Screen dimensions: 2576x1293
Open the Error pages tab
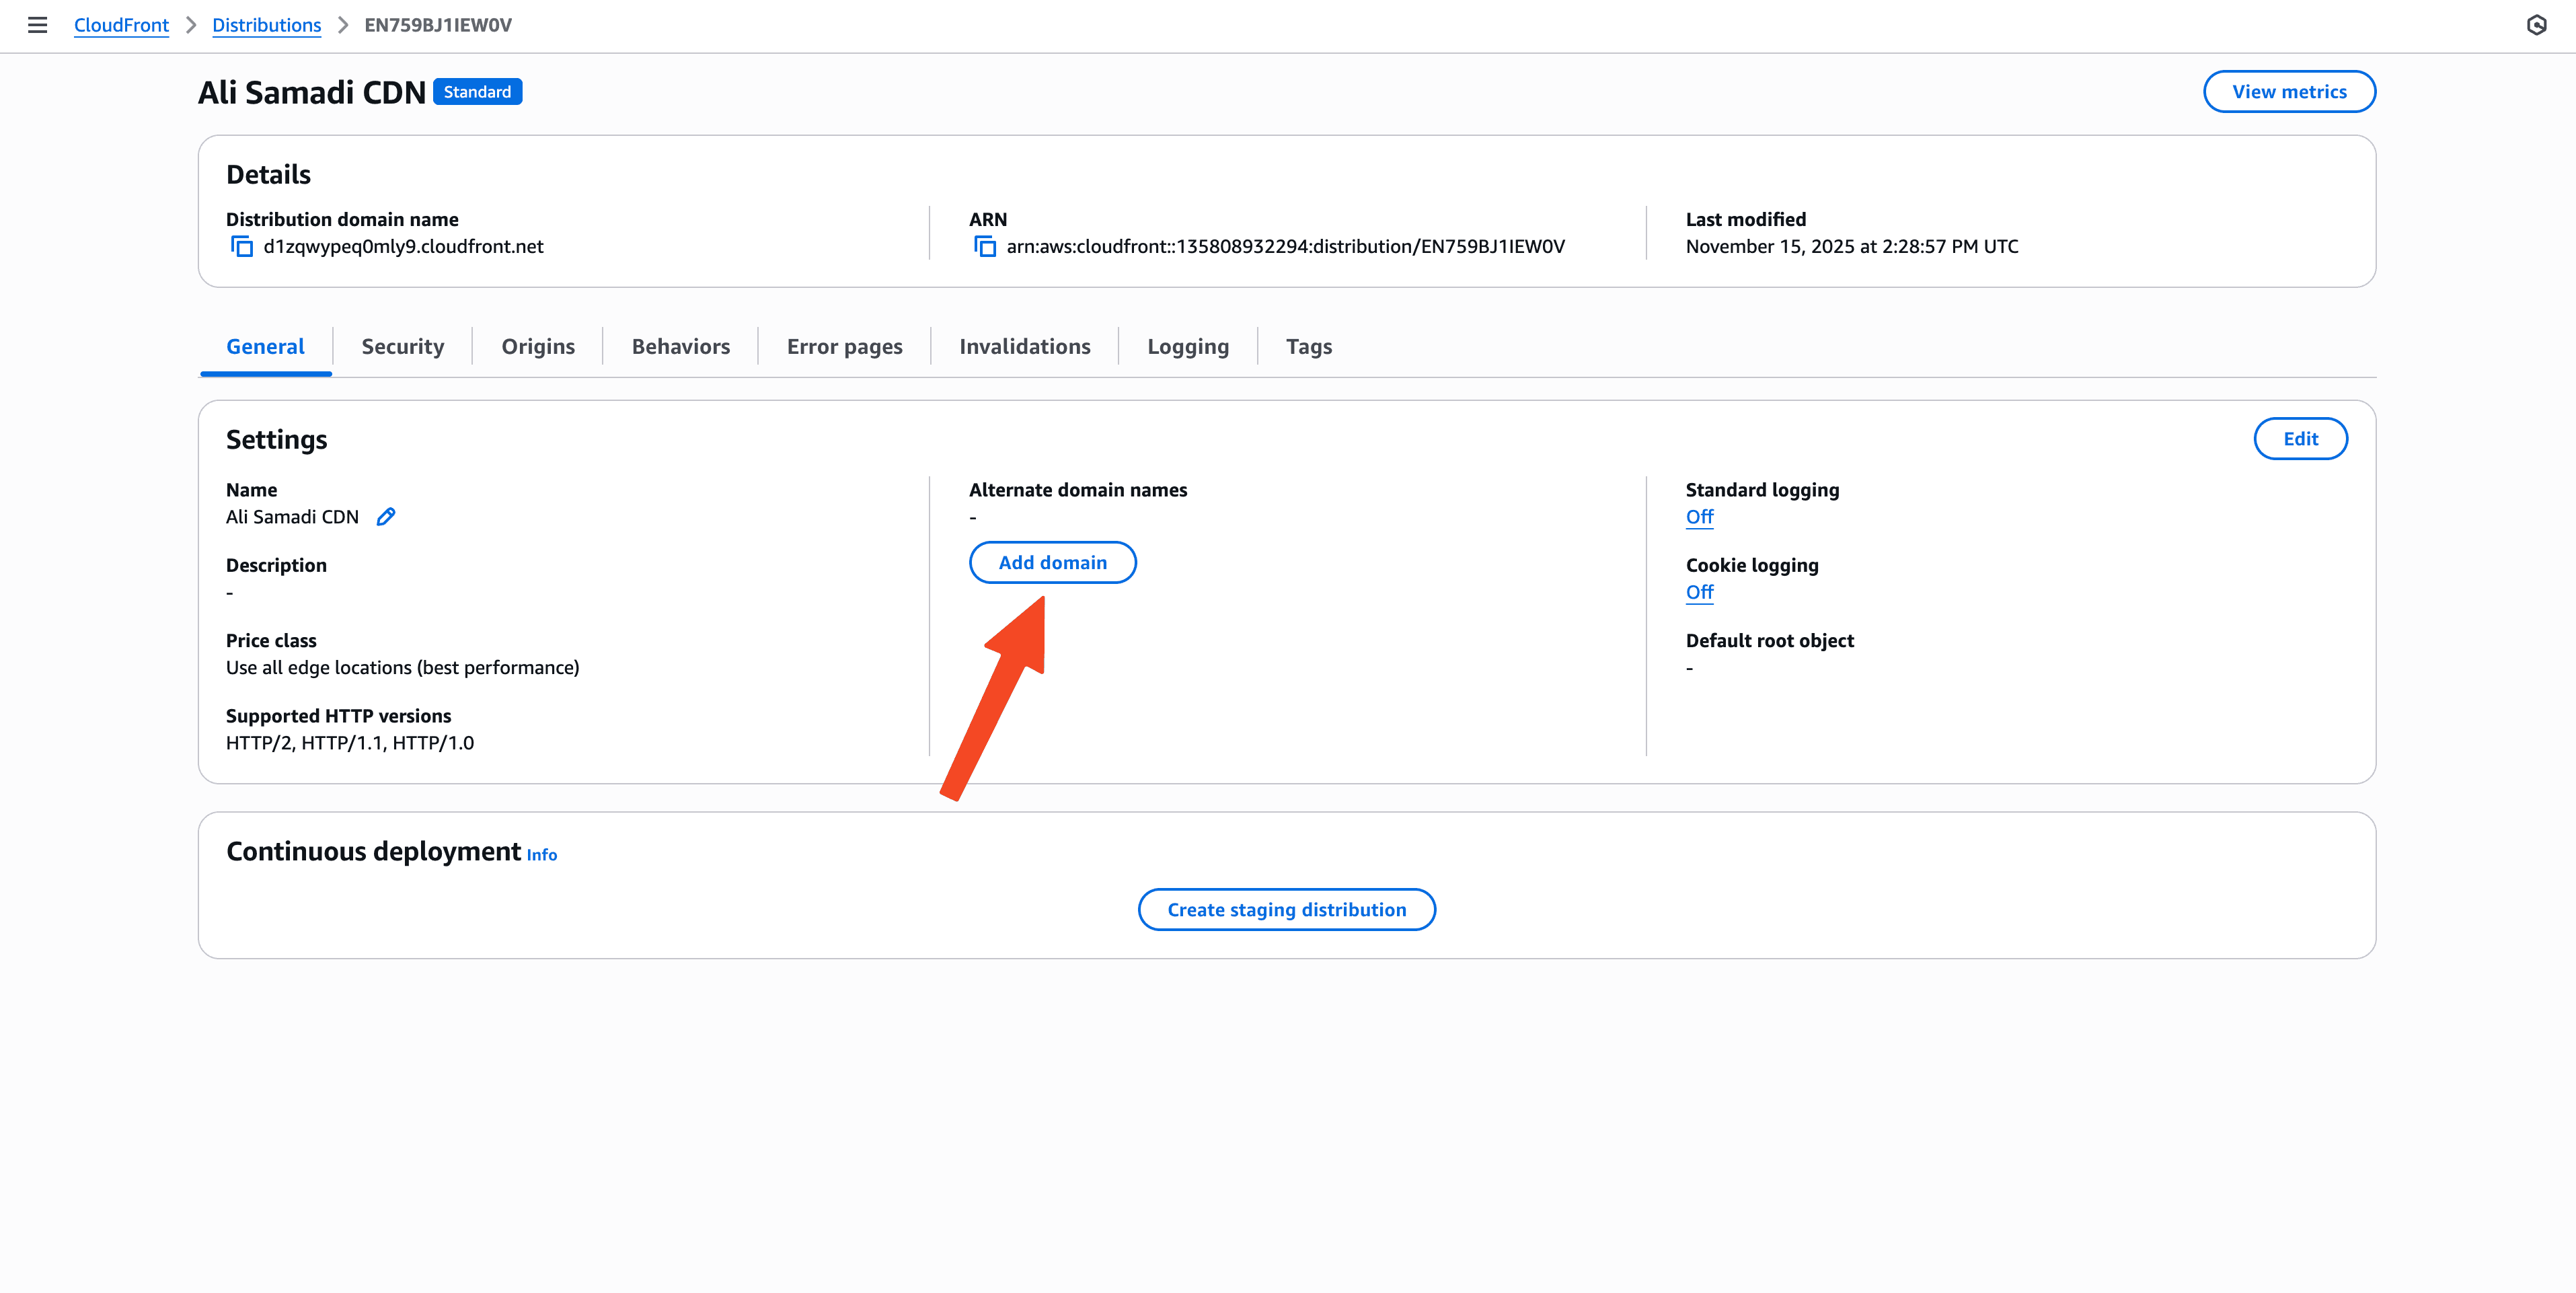point(844,347)
